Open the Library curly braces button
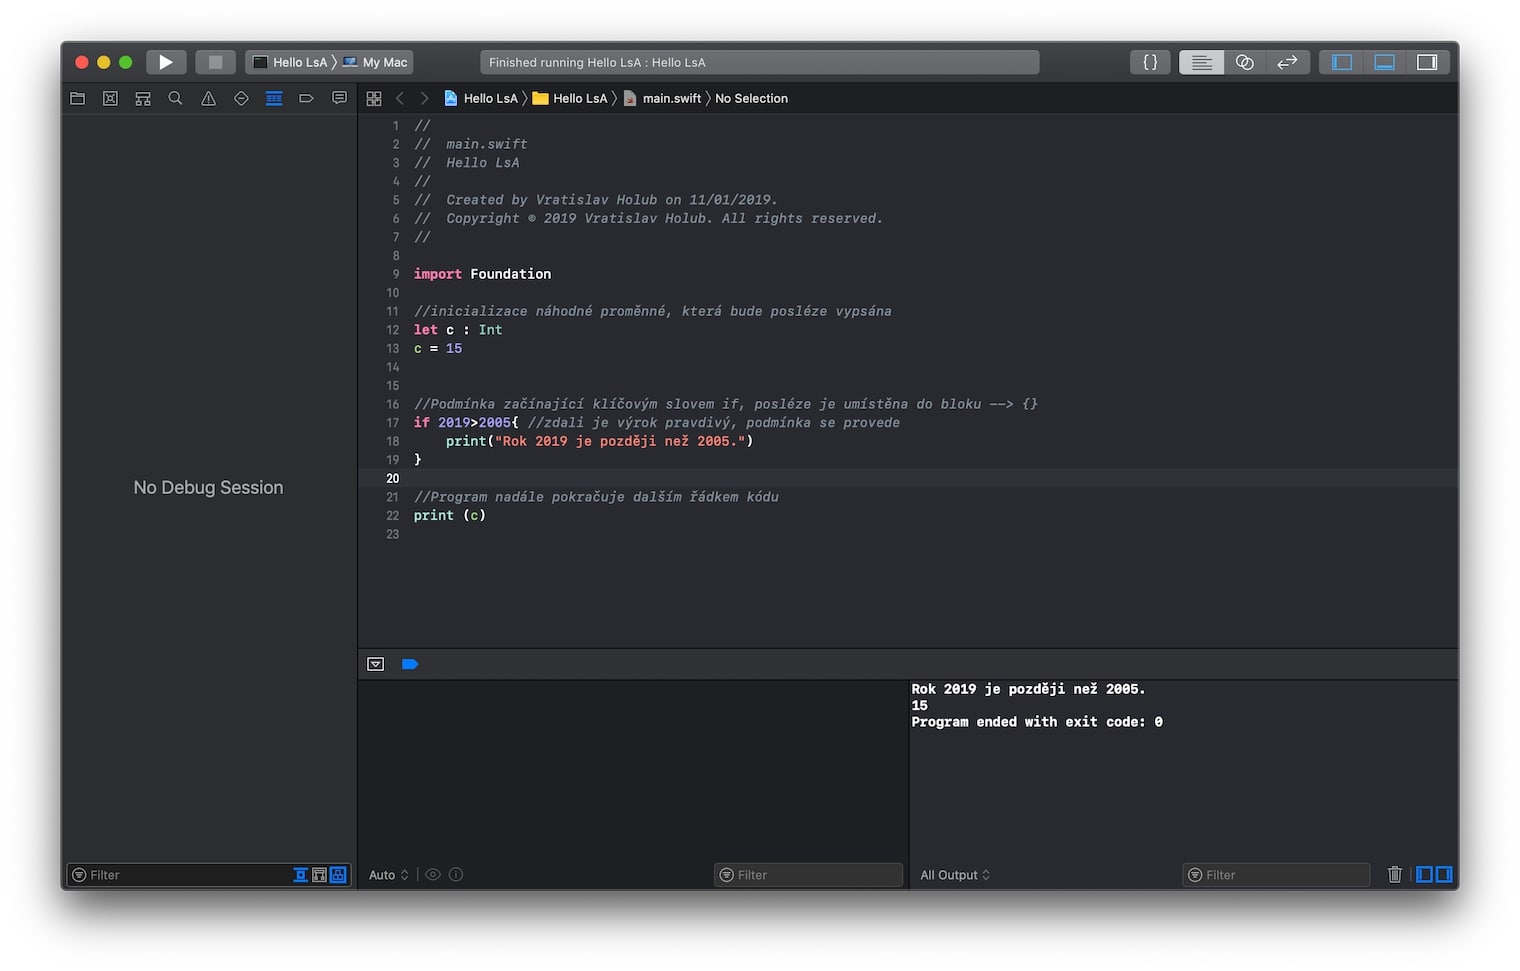Image resolution: width=1520 pixels, height=971 pixels. pos(1150,62)
